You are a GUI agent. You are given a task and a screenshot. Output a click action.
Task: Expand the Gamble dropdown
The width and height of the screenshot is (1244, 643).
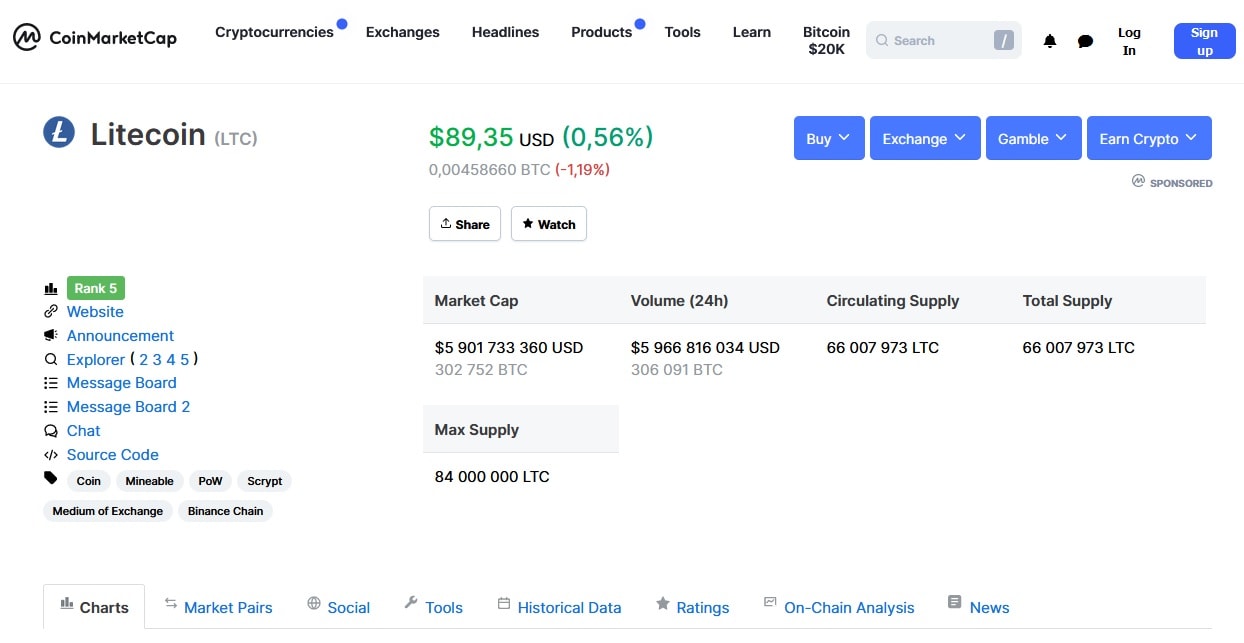coord(1034,138)
